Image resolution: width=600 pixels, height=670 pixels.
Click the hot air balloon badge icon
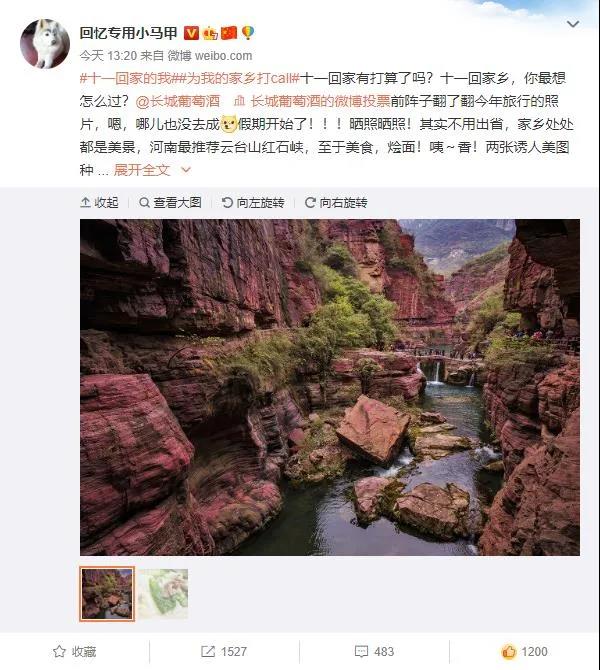point(248,33)
